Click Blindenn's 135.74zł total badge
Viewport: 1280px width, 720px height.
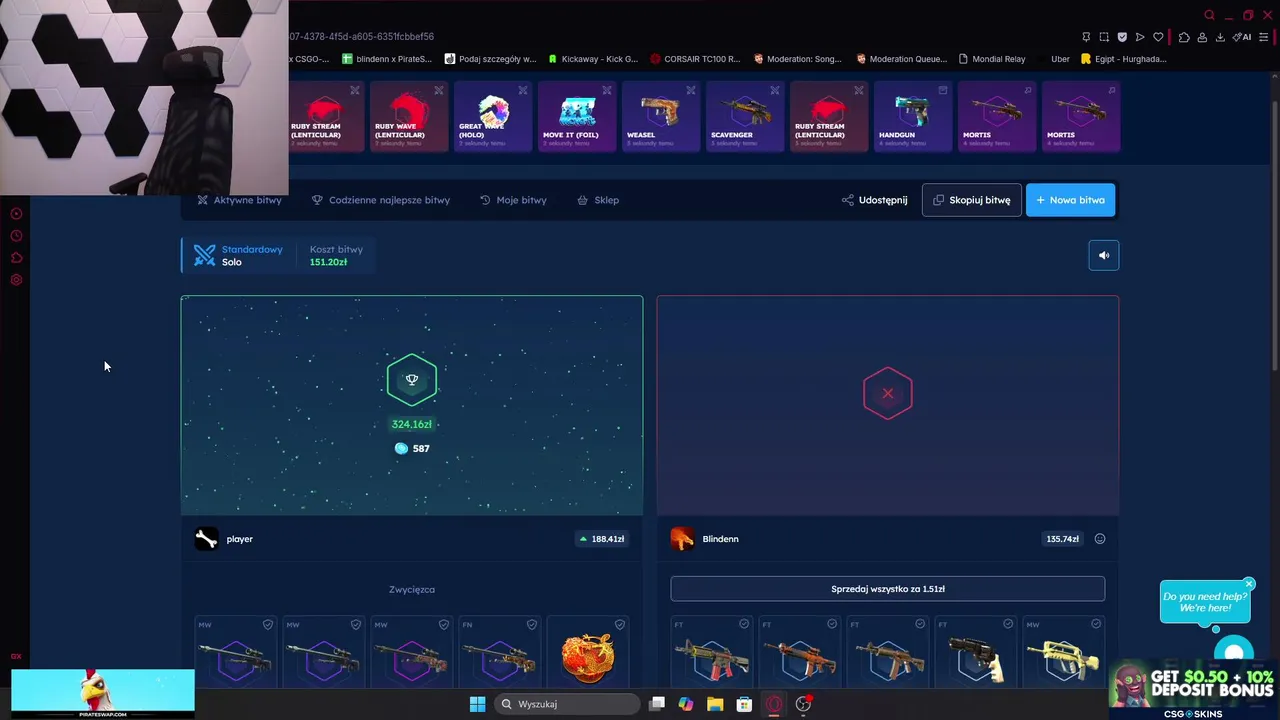(x=1062, y=539)
